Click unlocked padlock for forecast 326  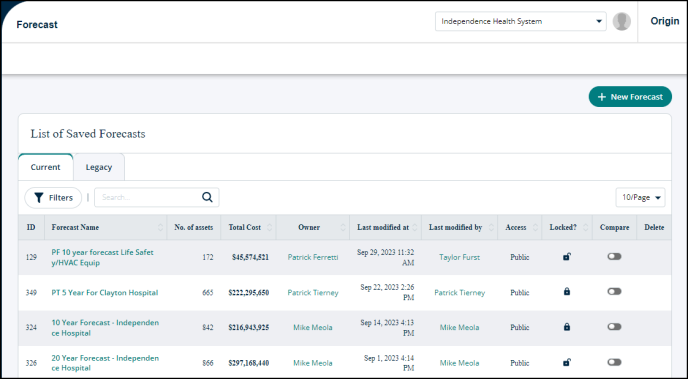click(x=566, y=362)
